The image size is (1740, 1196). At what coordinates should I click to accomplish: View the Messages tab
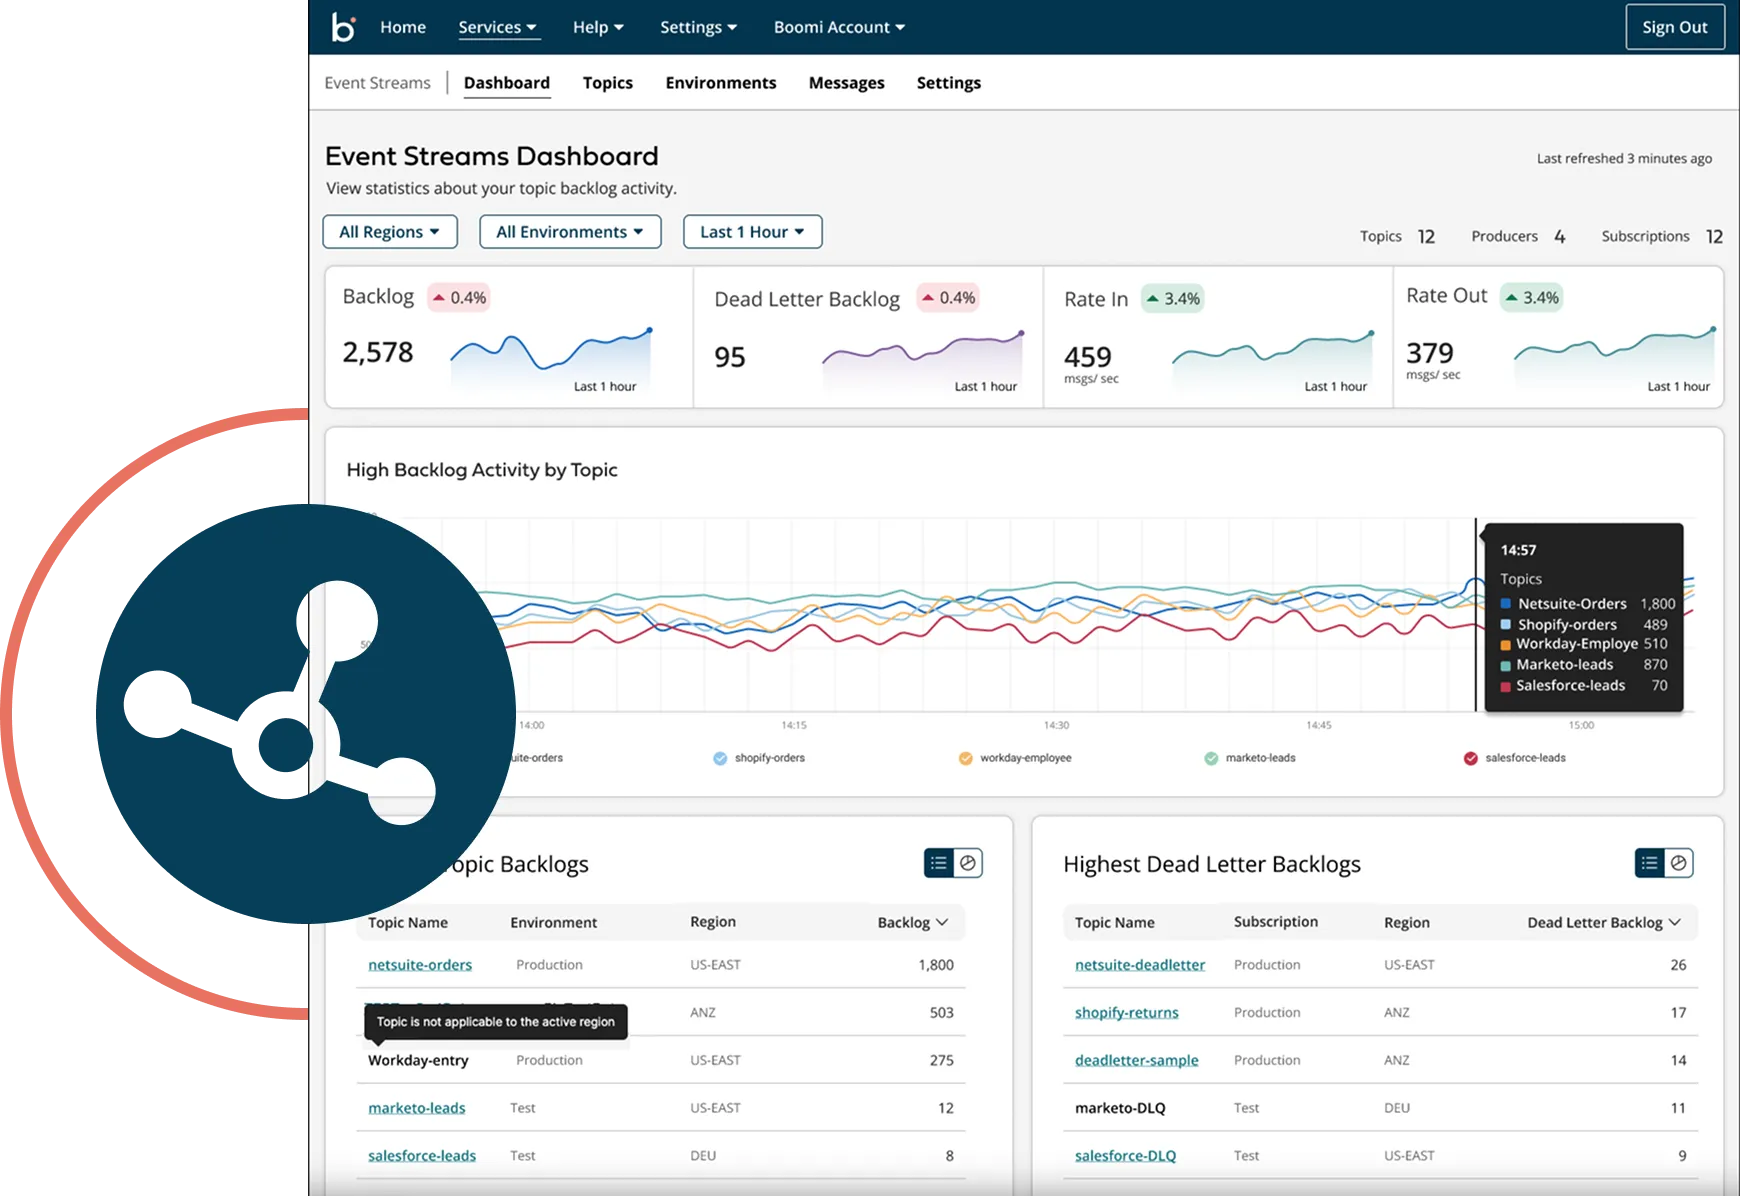(847, 83)
